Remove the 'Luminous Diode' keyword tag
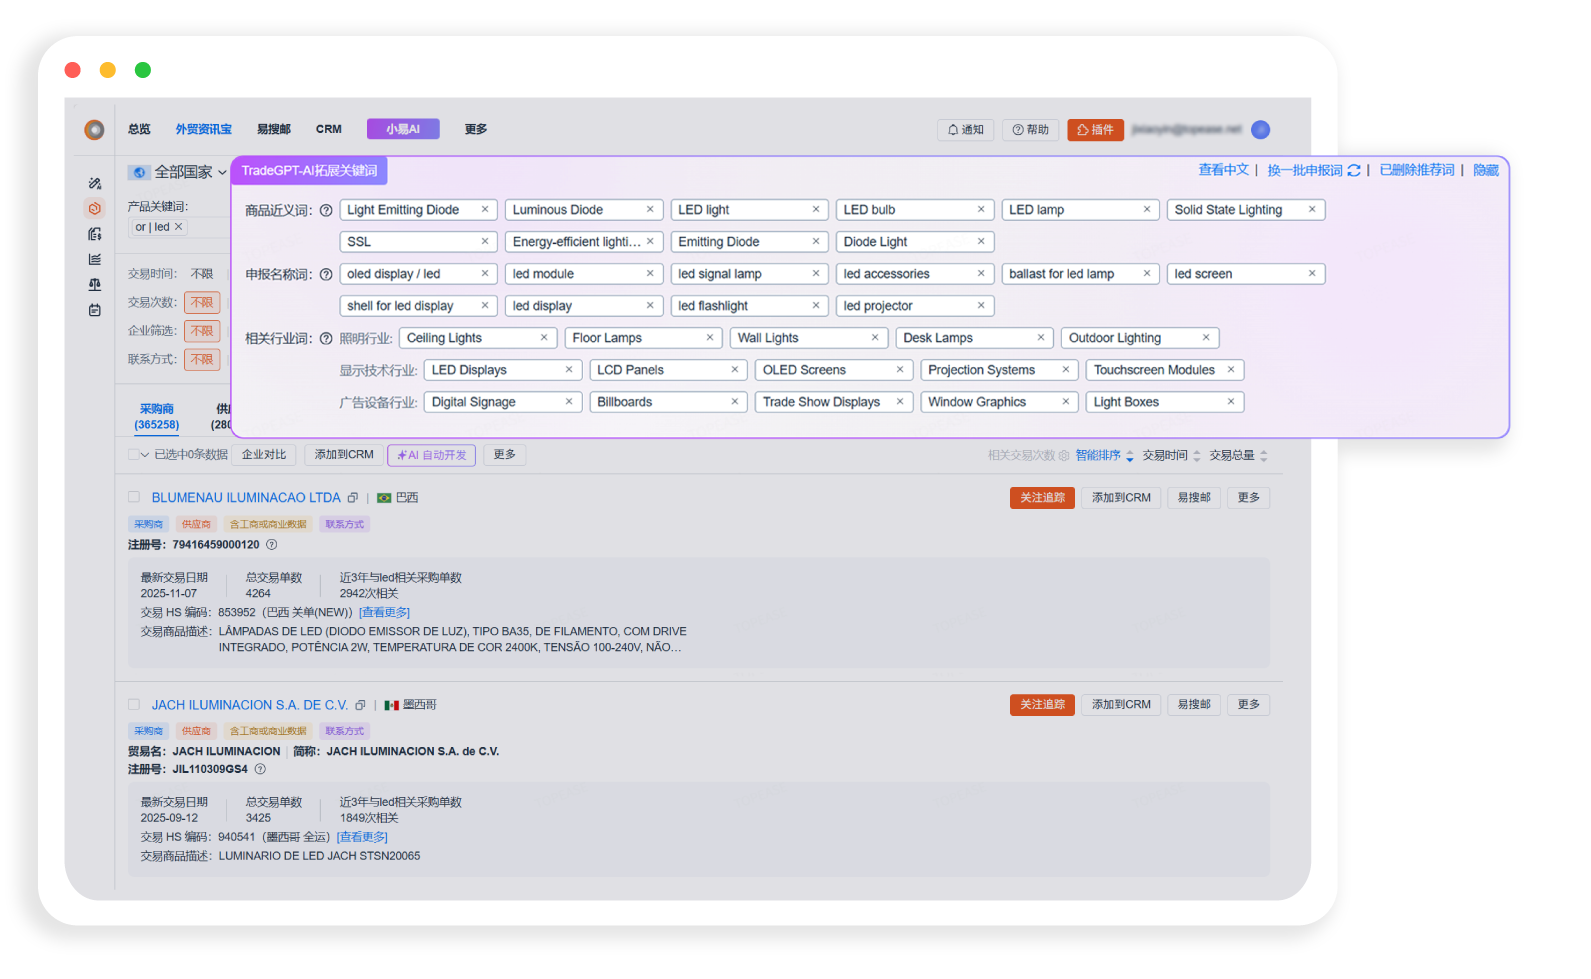The width and height of the screenshot is (1591, 979). (x=650, y=210)
